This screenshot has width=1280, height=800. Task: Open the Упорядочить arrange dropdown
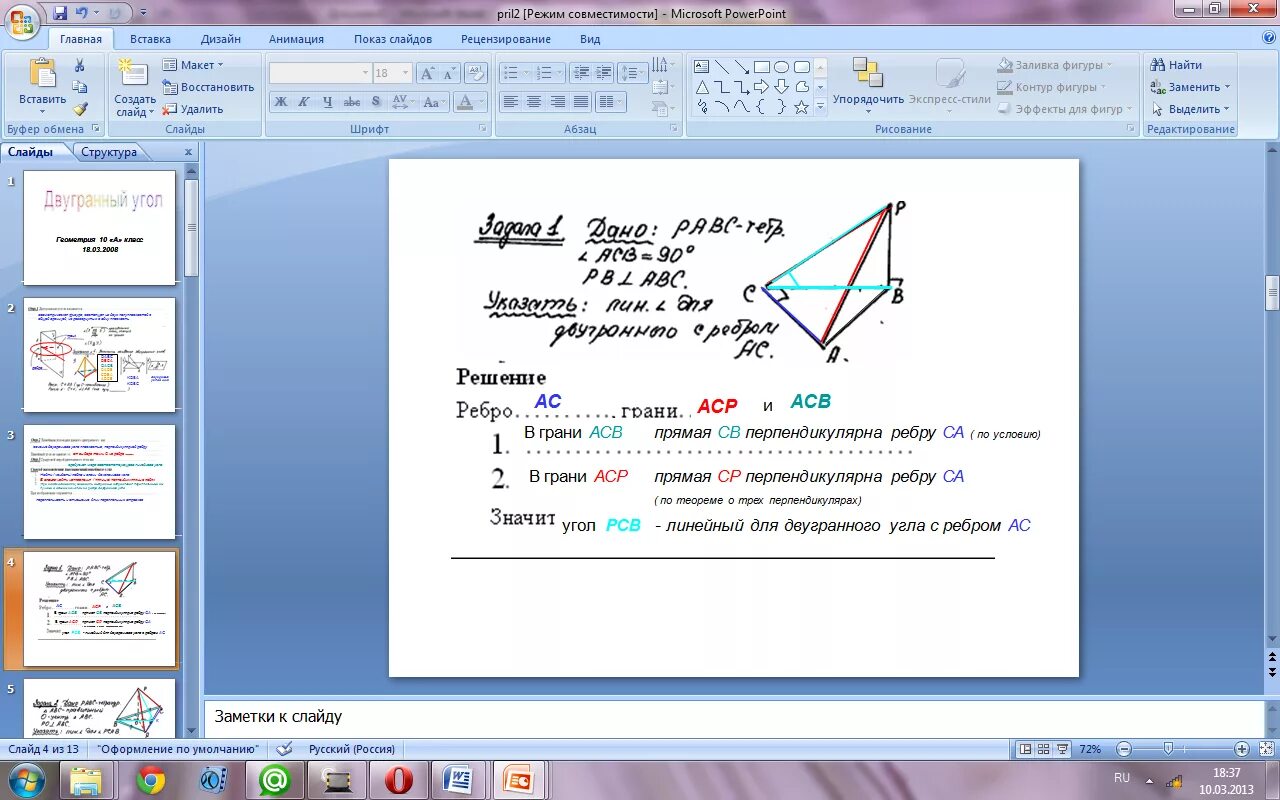tap(868, 86)
